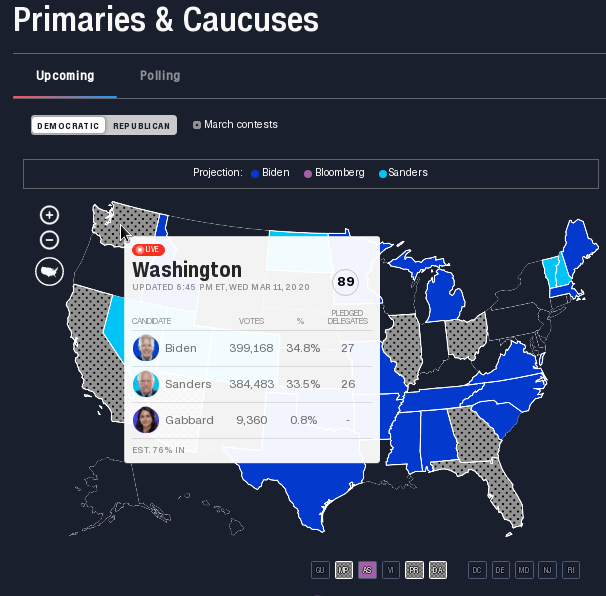Select the GU territory box
The width and height of the screenshot is (606, 596).
tap(320, 570)
